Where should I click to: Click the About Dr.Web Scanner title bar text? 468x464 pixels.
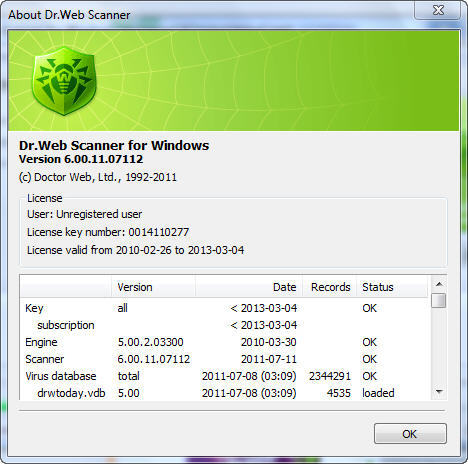[x=69, y=15]
